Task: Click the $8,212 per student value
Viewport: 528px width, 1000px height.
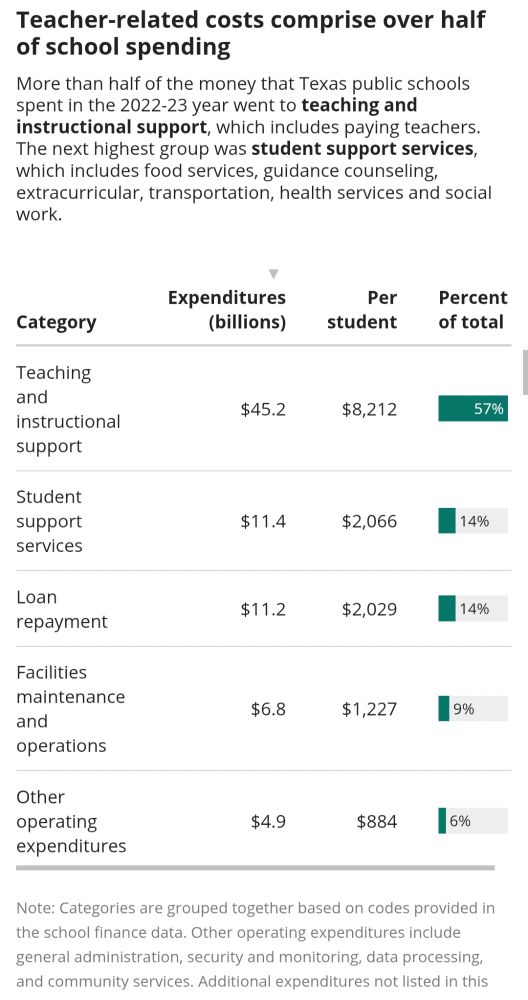Action: tap(369, 409)
